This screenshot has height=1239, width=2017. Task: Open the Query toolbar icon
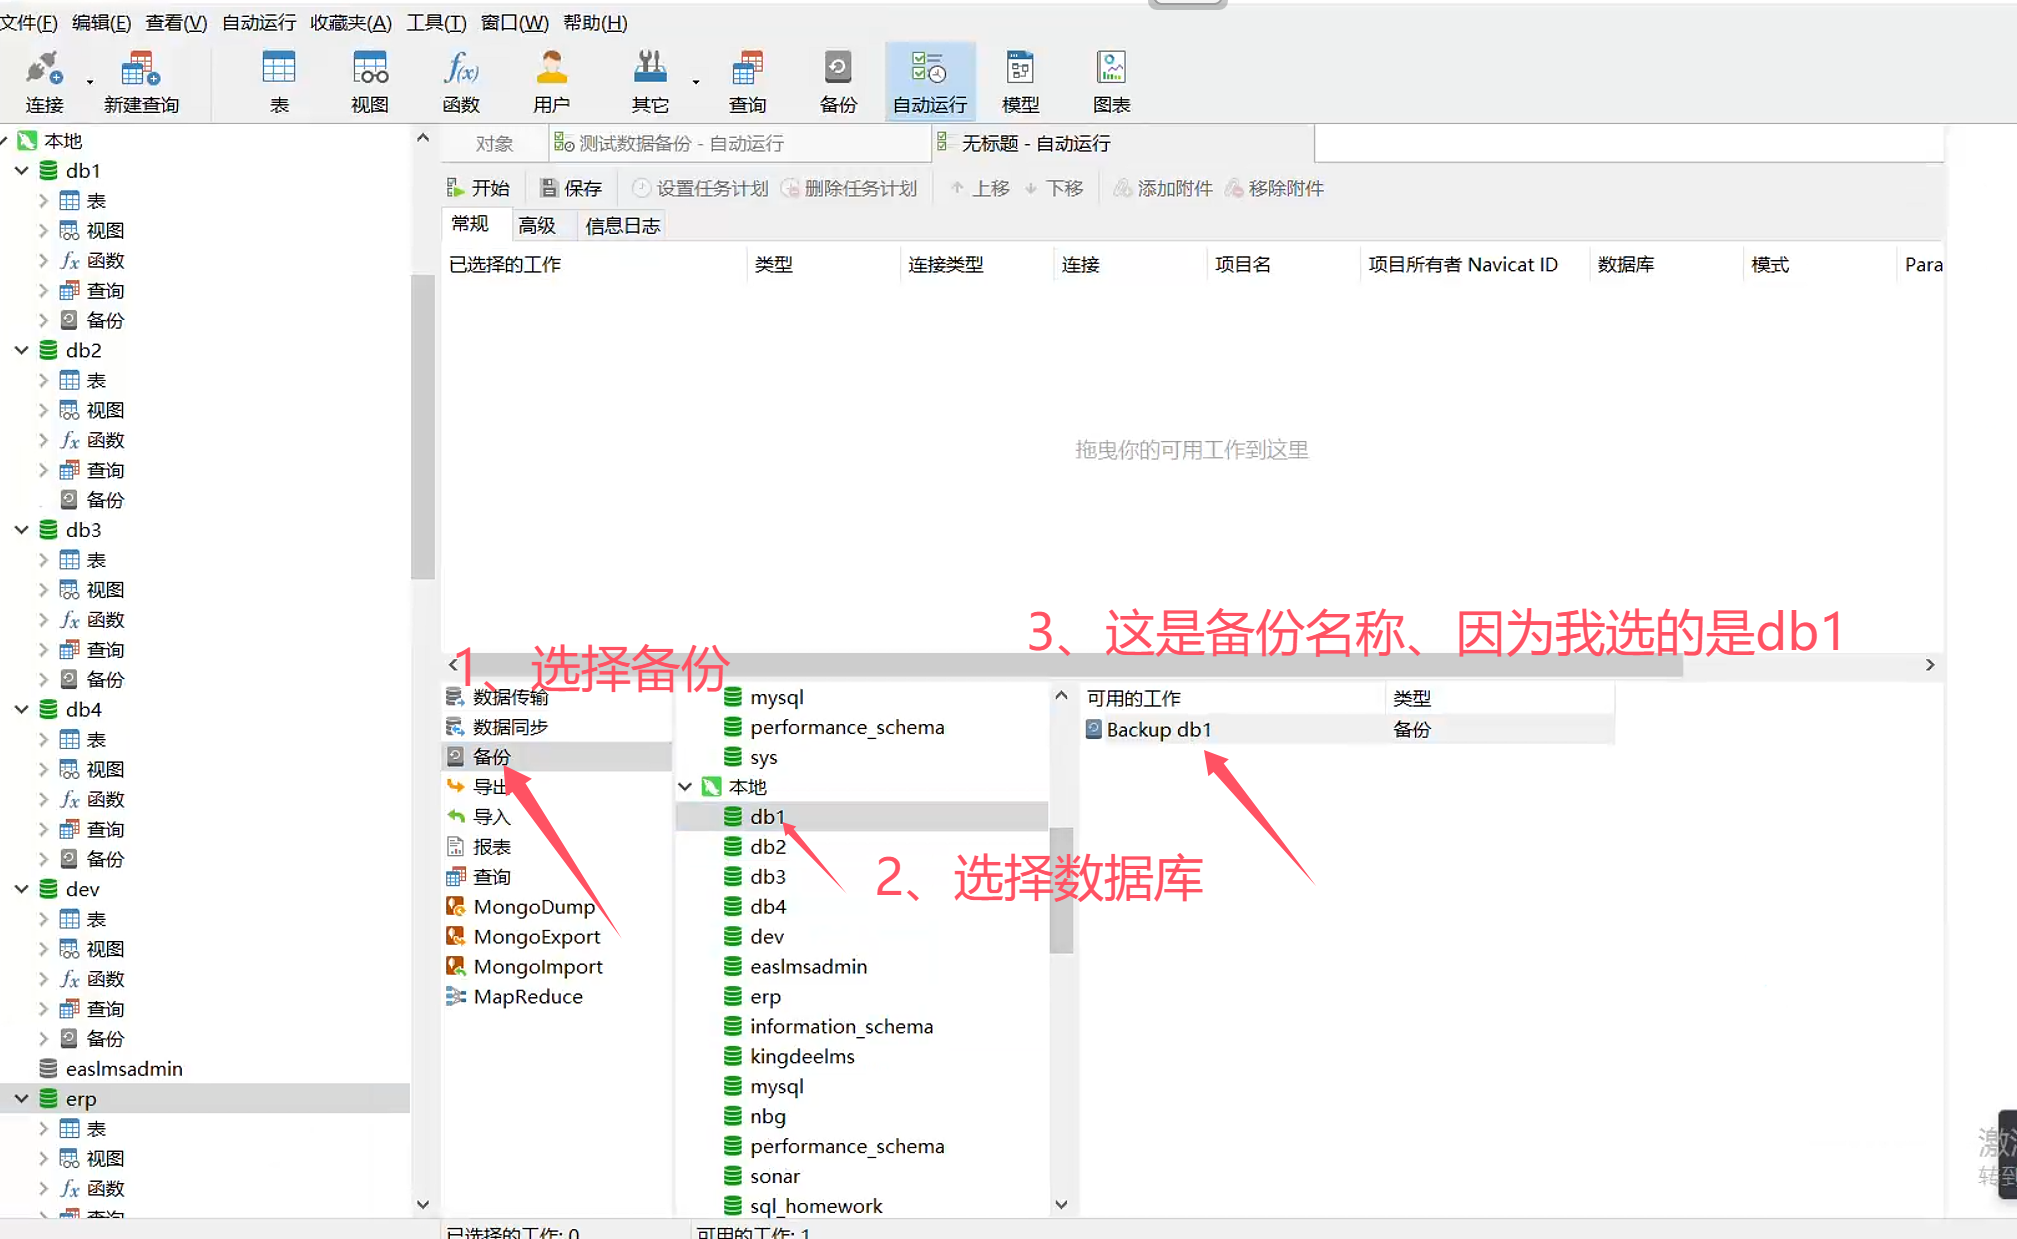(747, 81)
